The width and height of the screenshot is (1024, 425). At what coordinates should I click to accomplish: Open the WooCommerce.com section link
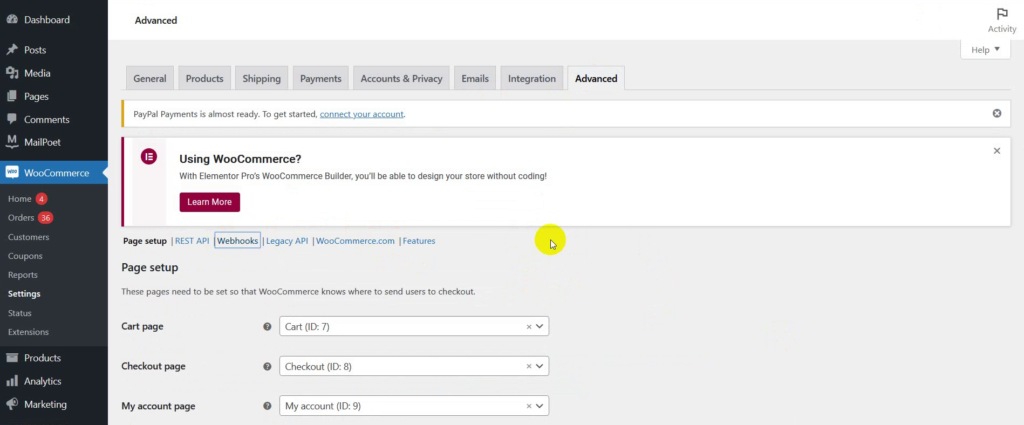(355, 241)
